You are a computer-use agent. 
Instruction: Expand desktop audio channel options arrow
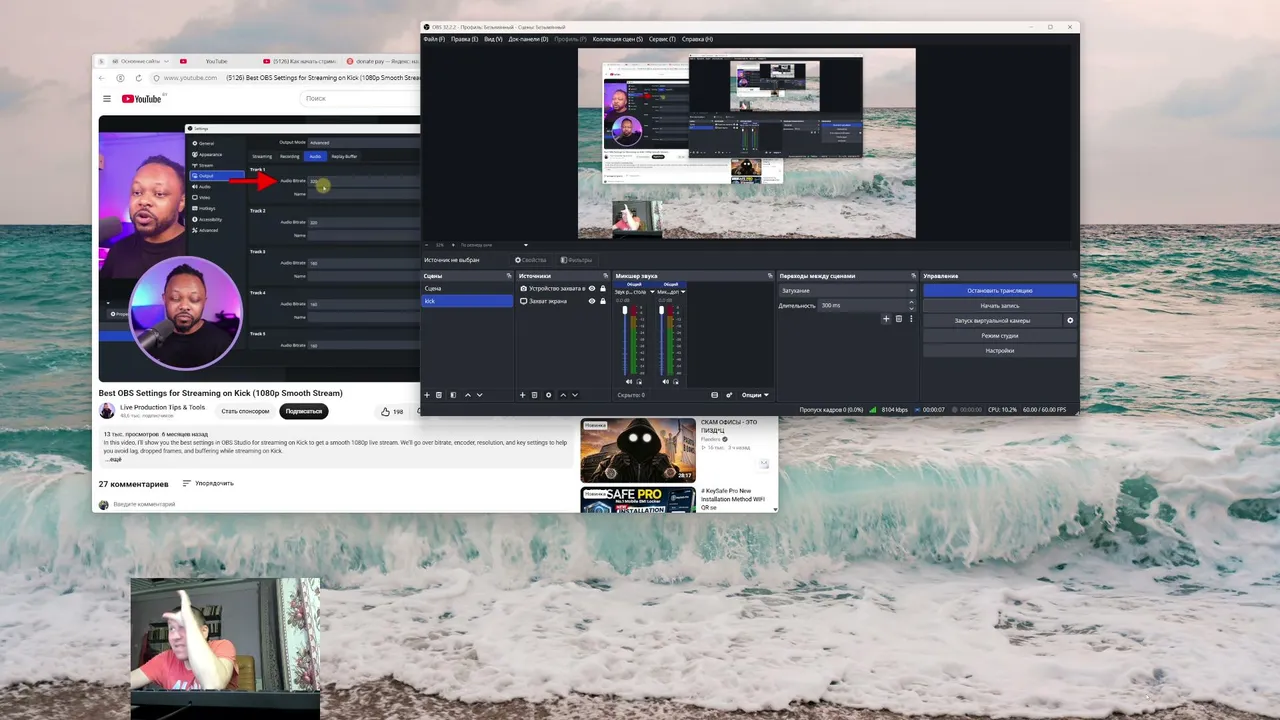(x=652, y=292)
